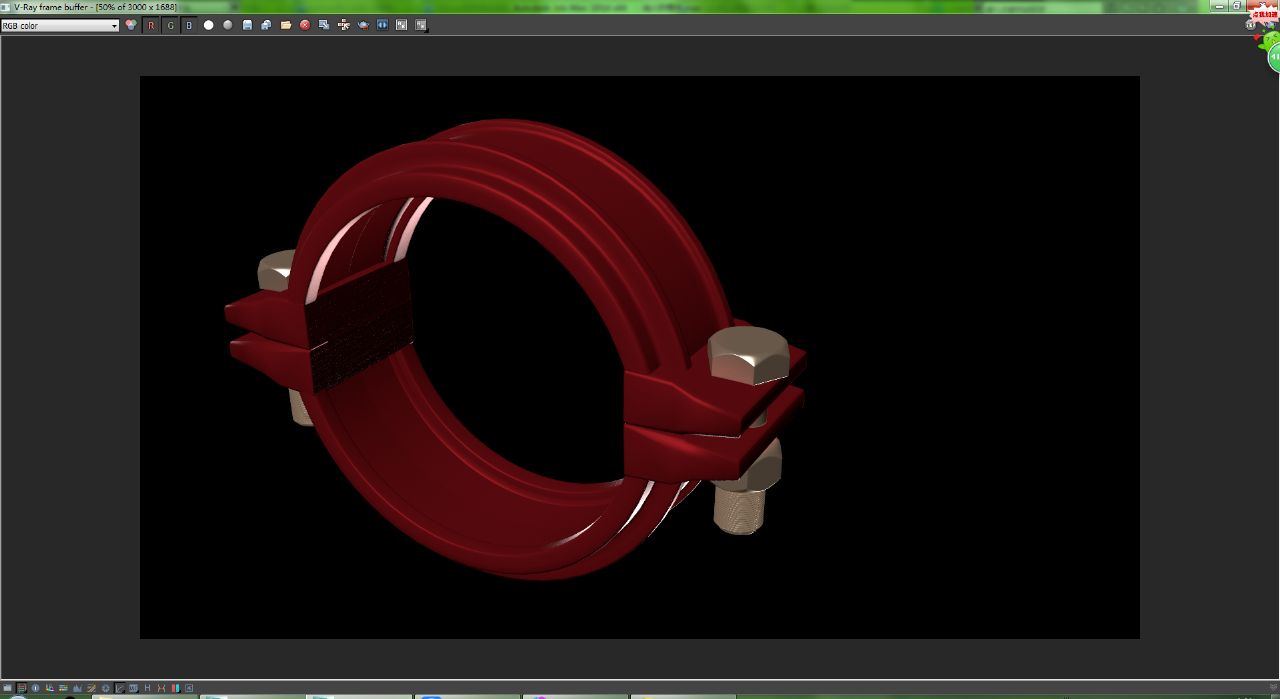Minimize the V-Ray frame buffer window
The image size is (1280, 699).
point(1220,6)
